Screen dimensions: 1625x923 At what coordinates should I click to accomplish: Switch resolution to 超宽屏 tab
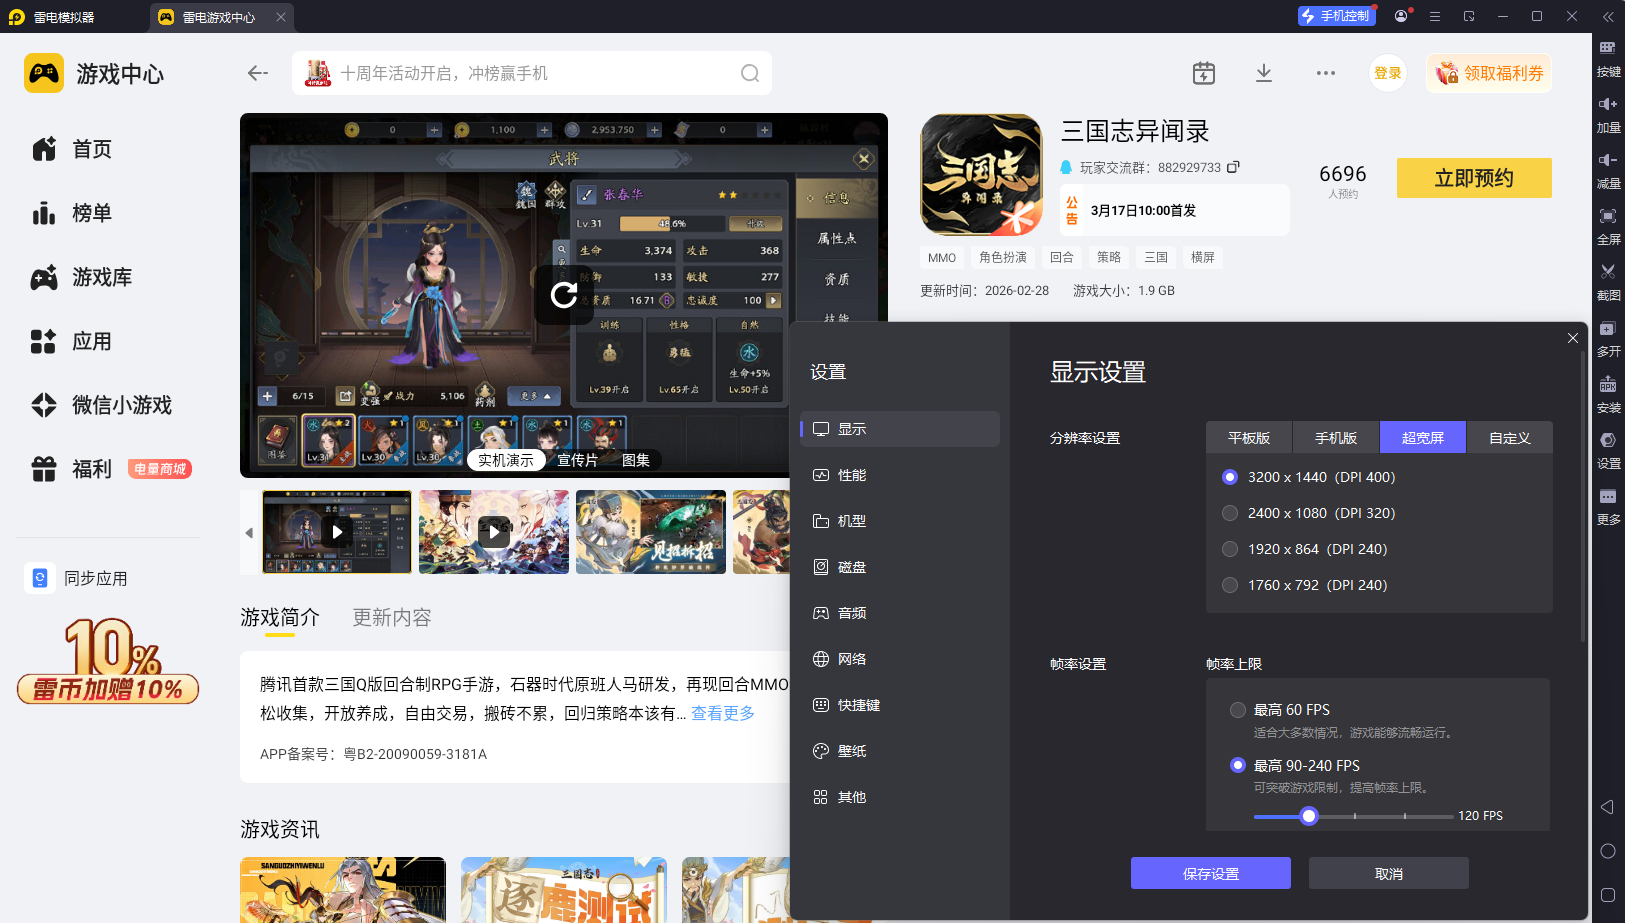point(1423,437)
